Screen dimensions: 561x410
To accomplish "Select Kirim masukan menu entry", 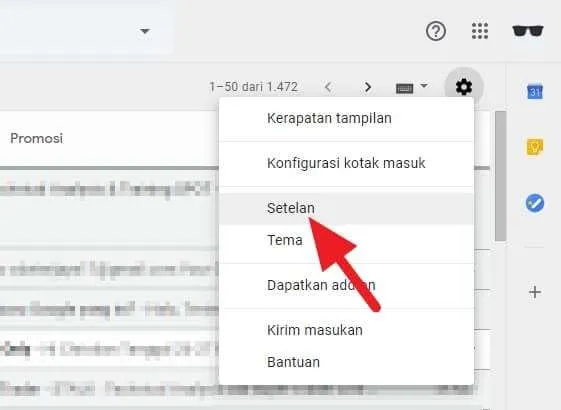I will click(x=346, y=330).
